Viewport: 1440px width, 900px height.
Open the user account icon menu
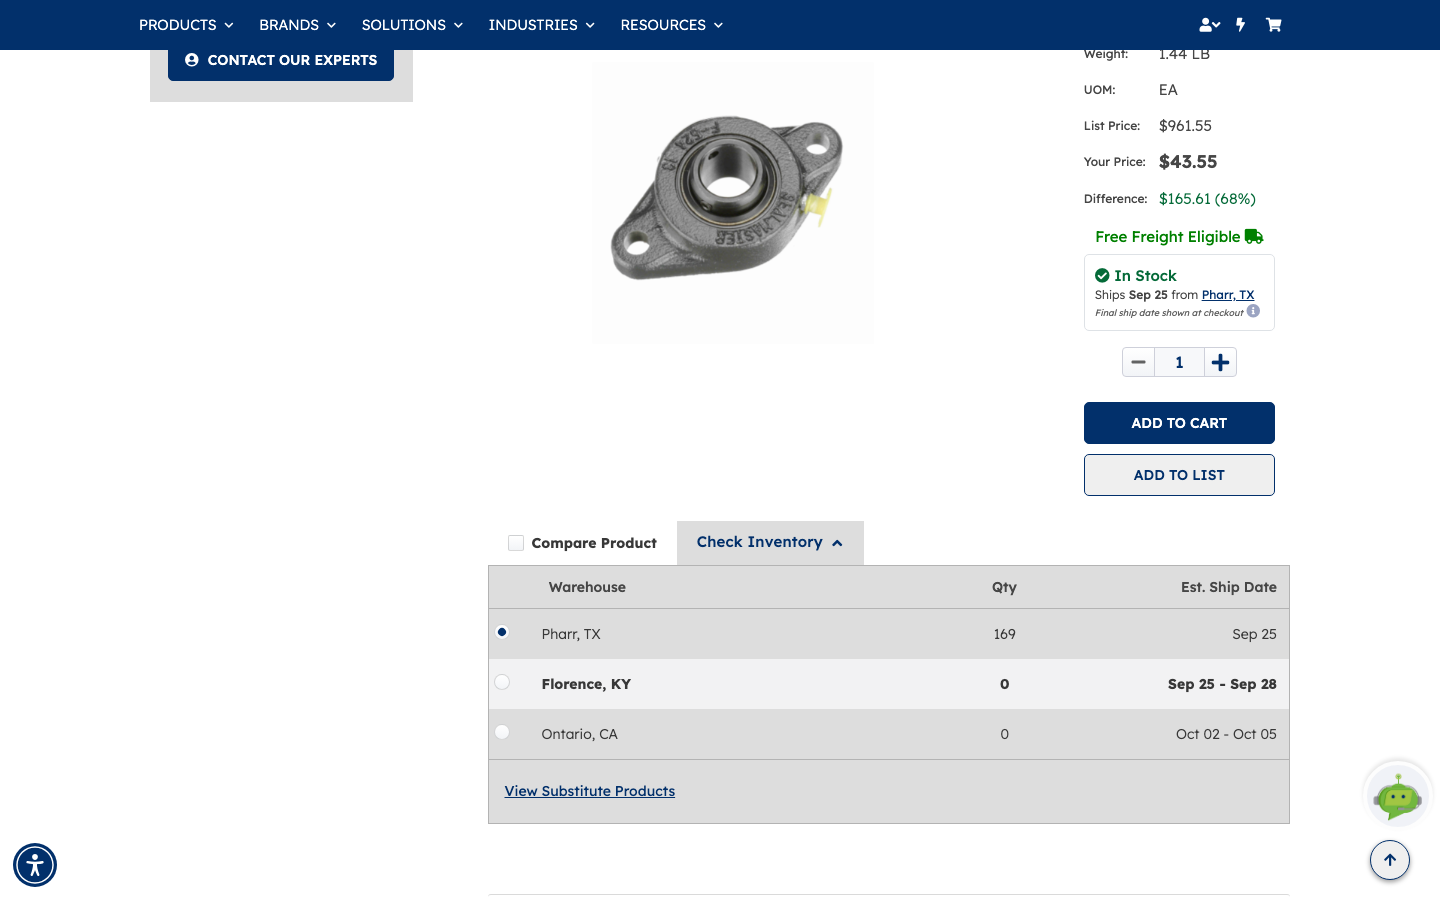click(x=1209, y=25)
